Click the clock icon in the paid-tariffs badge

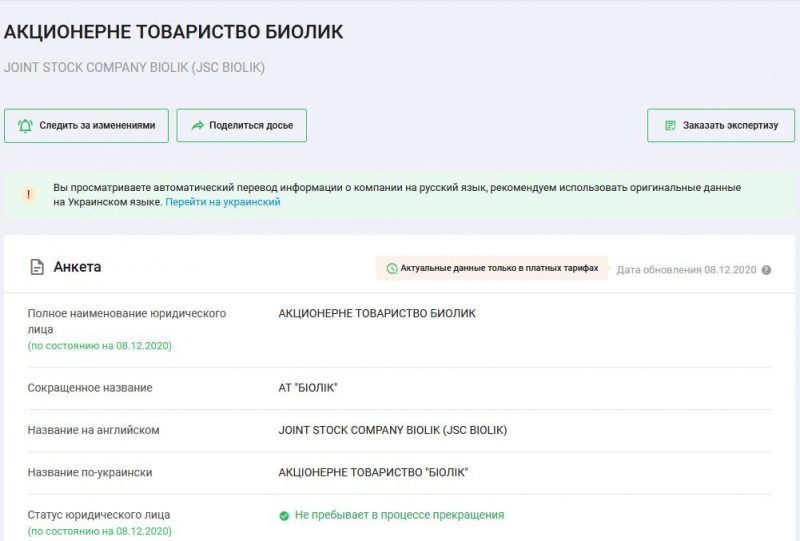tap(392, 269)
